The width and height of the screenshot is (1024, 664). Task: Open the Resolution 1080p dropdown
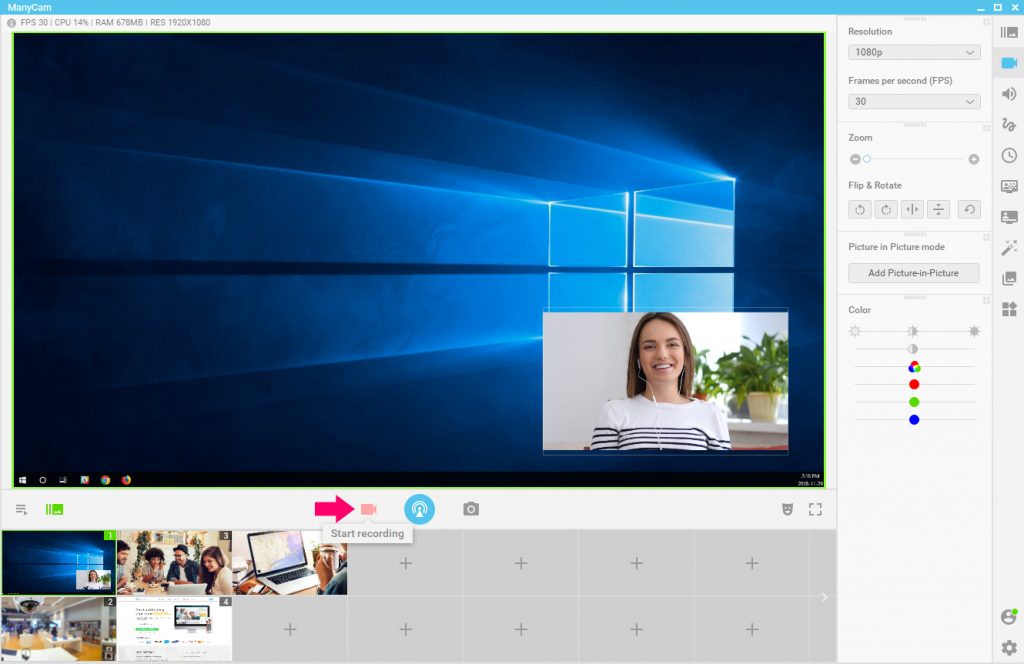point(913,52)
